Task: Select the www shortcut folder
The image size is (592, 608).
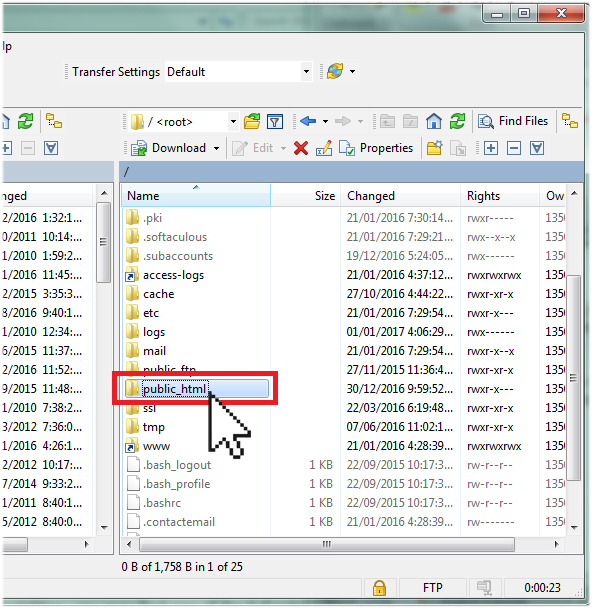Action: click(148, 446)
